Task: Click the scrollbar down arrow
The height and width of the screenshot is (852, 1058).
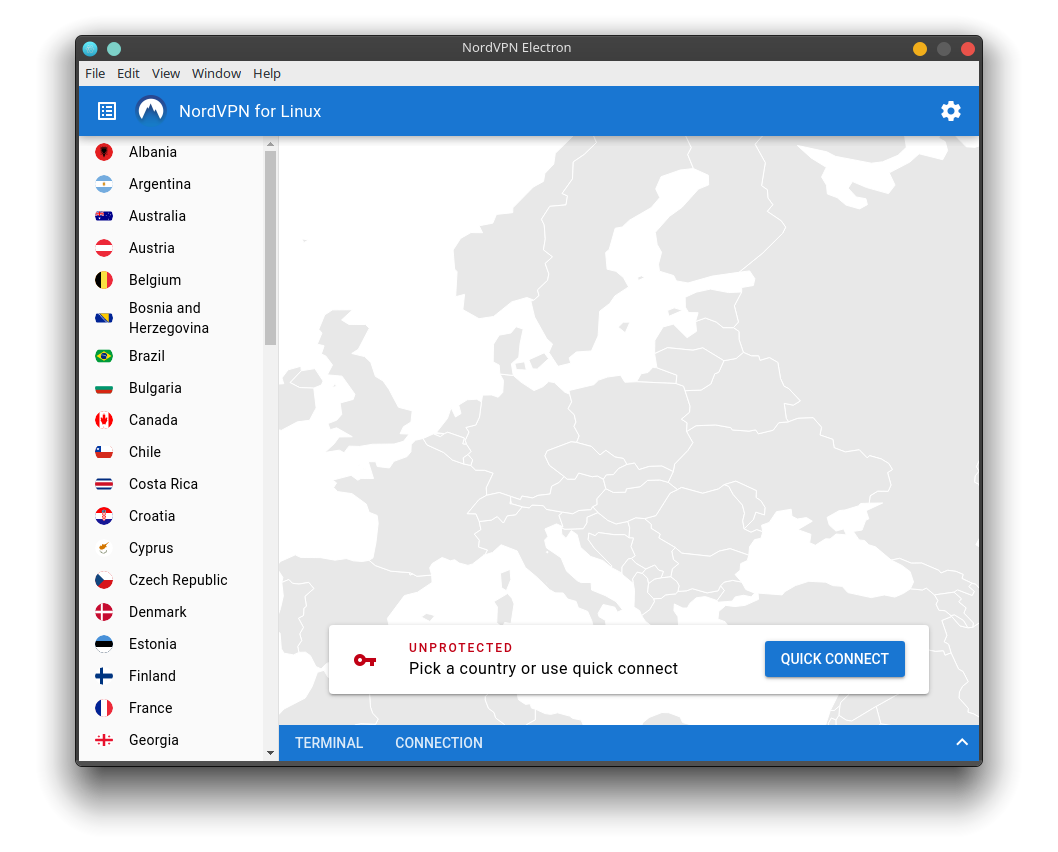Action: 271,753
